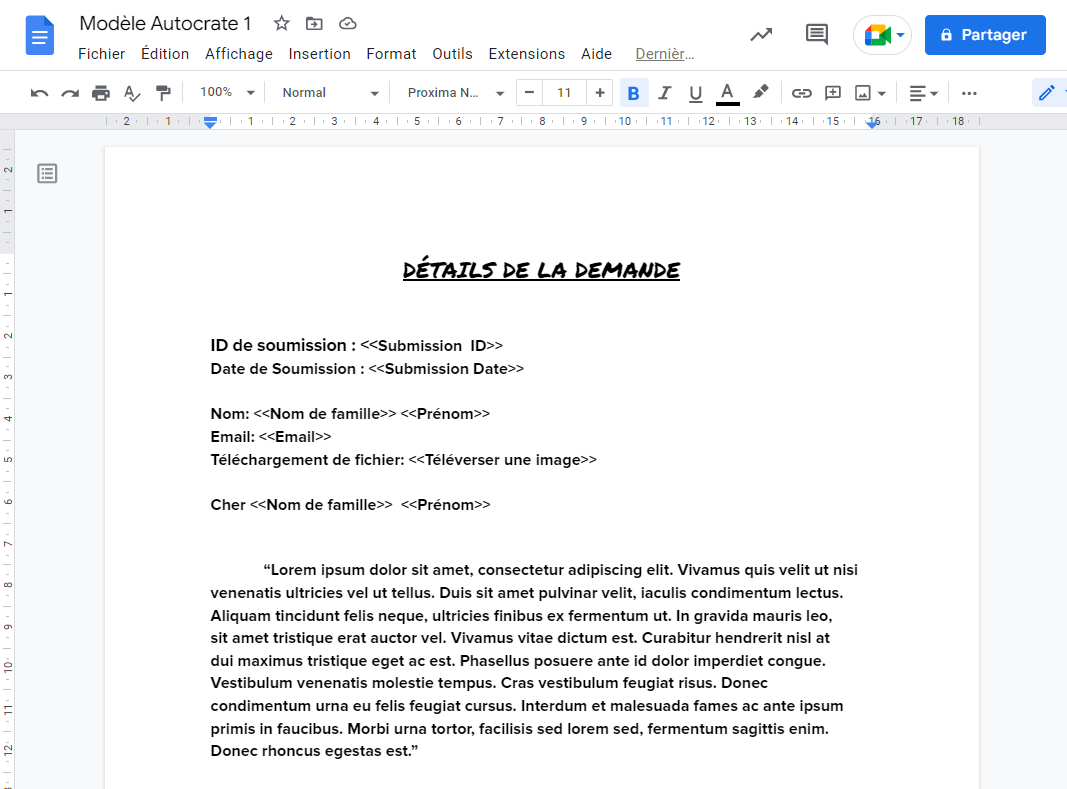Open the Google Docs home icon
1067x789 pixels.
pos(39,35)
